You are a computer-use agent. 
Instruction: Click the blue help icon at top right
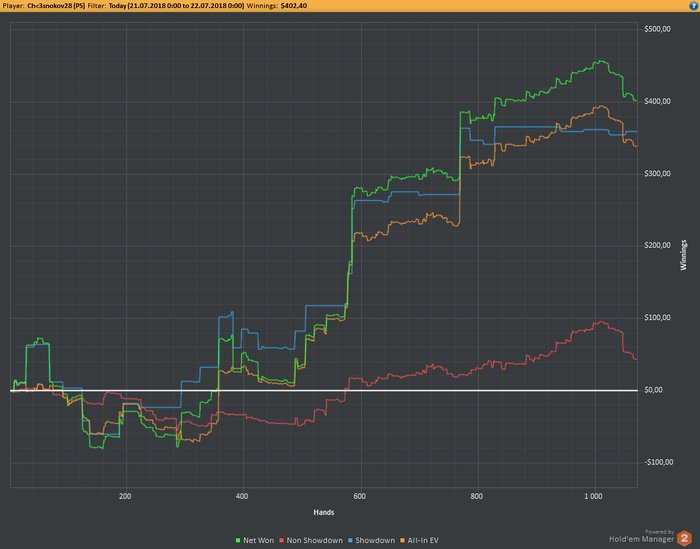pos(695,6)
